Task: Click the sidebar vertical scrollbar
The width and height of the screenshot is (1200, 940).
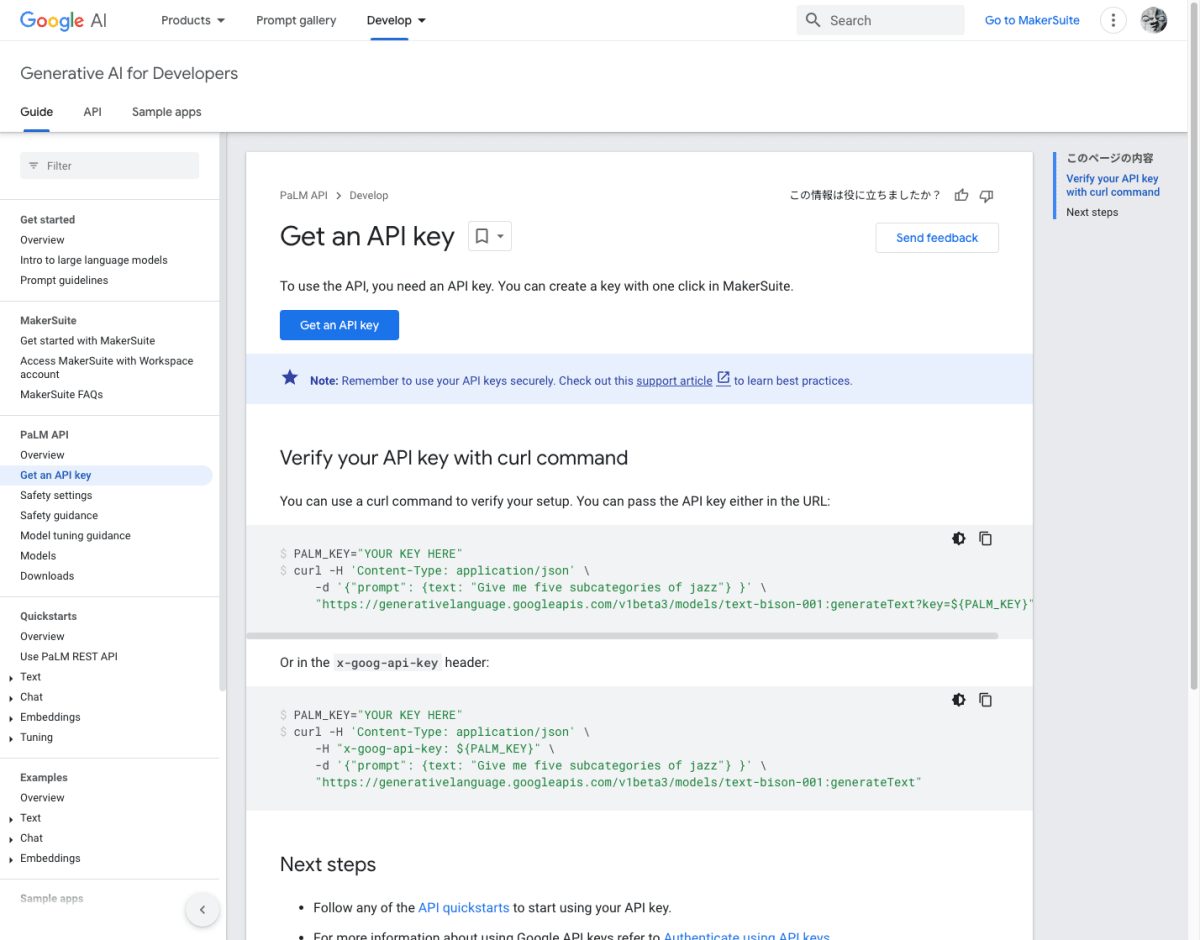Action: coord(223,410)
